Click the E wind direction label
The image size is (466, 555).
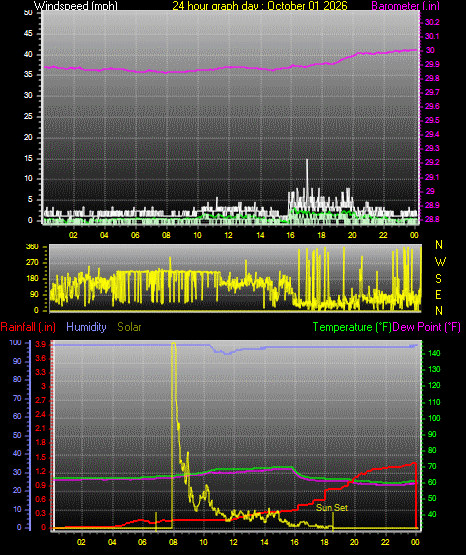pyautogui.click(x=439, y=294)
